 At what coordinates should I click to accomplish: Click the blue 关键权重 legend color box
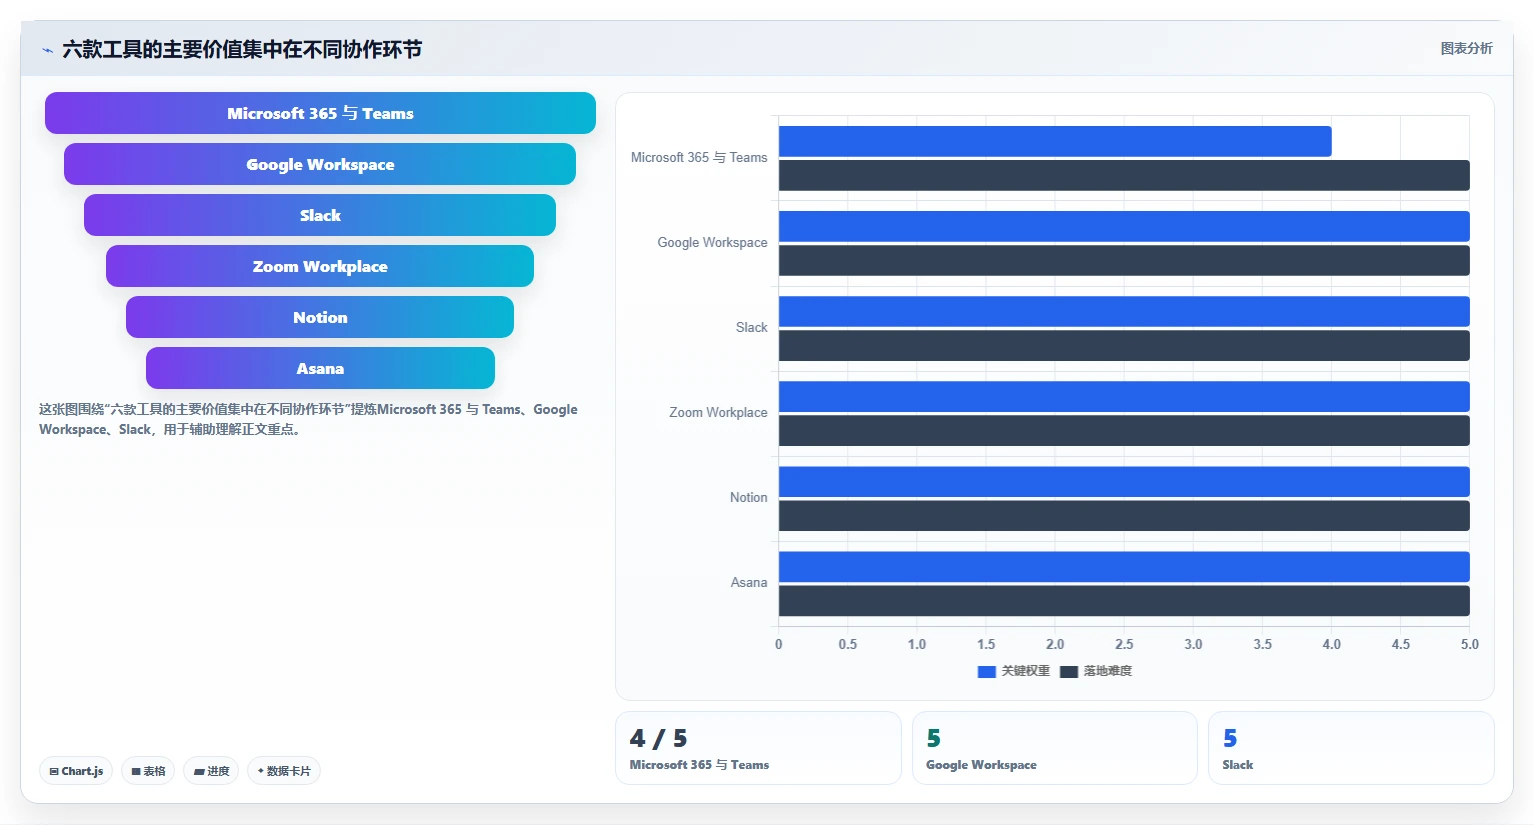986,672
